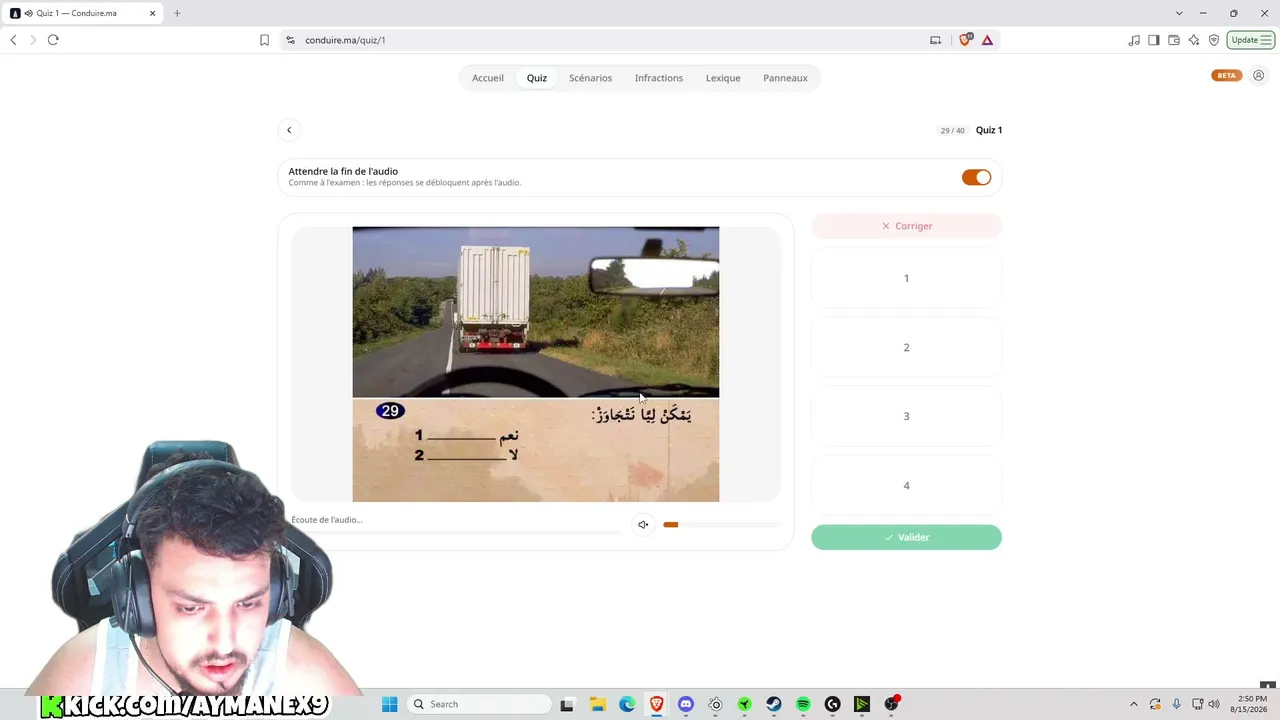Mute the quiz audio speaker icon
Viewport: 1280px width, 720px height.
click(643, 525)
